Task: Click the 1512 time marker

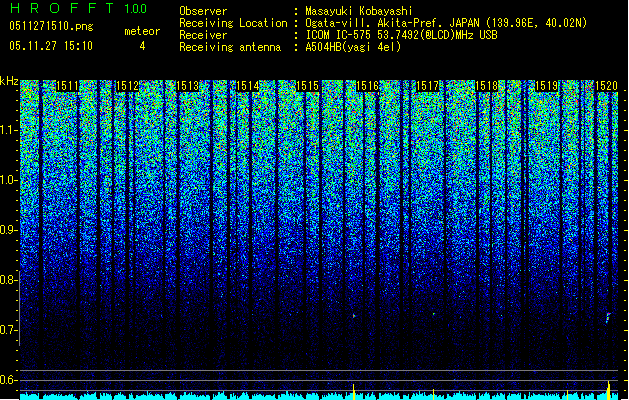Action: 127,86
